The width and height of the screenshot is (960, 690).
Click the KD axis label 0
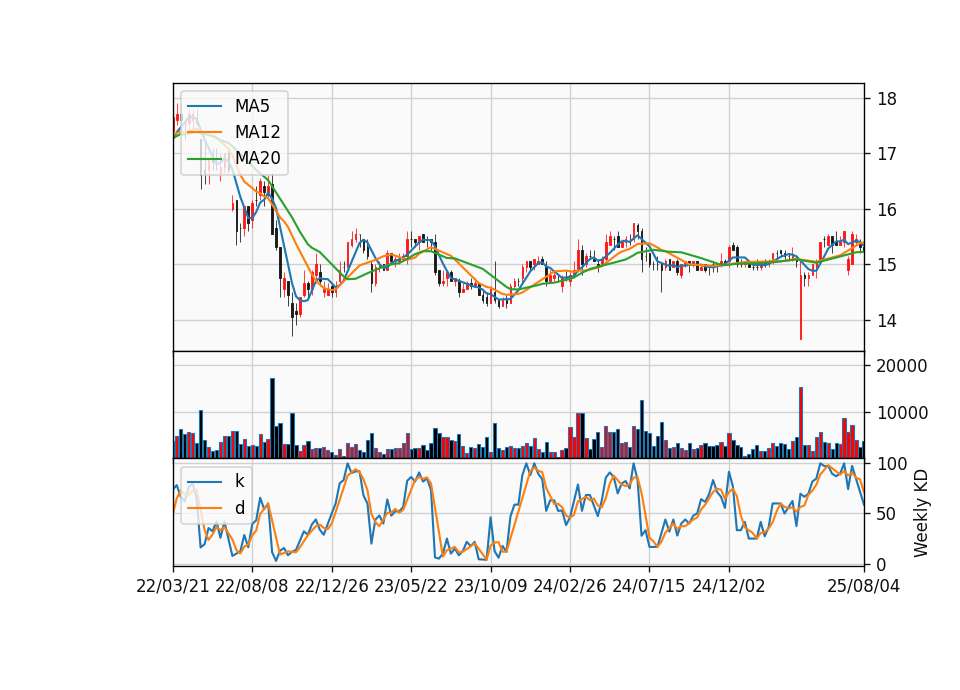point(882,564)
